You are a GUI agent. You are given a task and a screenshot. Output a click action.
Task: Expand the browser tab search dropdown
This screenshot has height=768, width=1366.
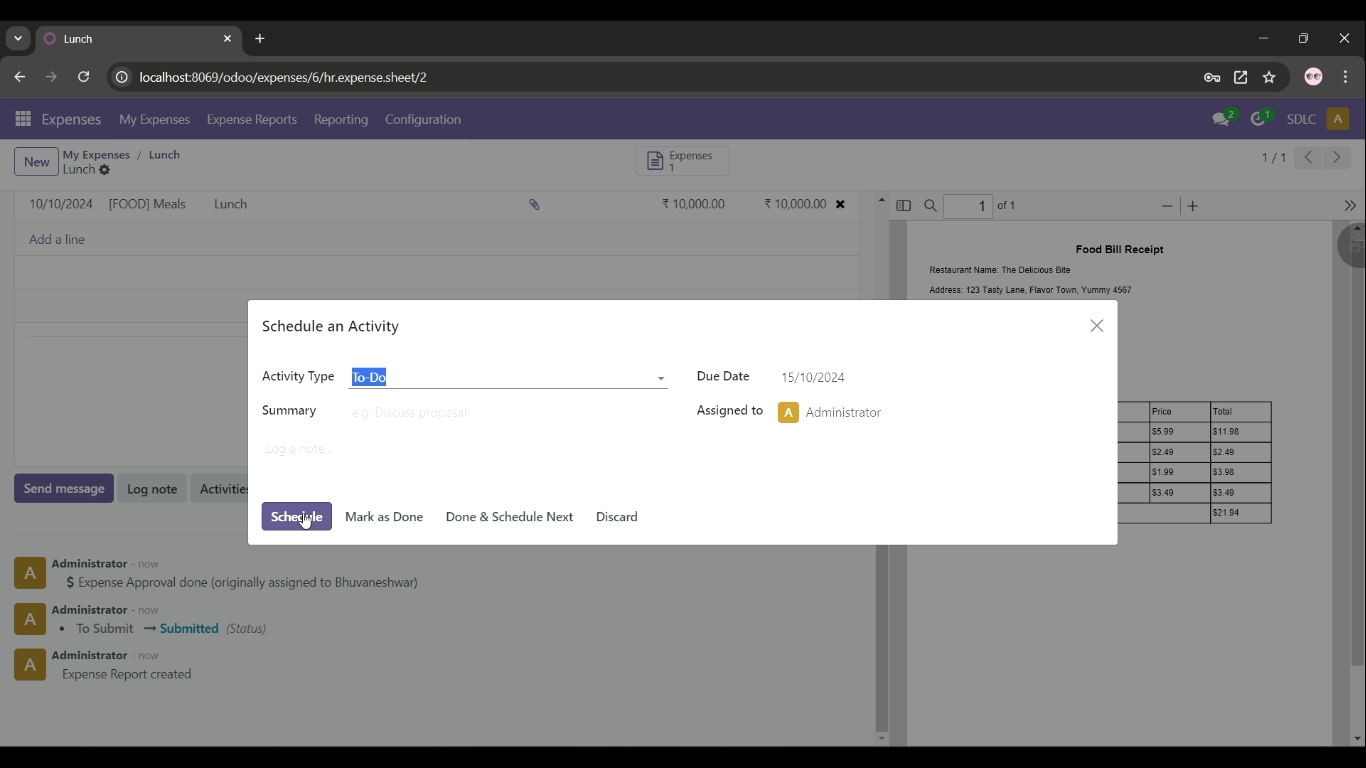[x=18, y=39]
